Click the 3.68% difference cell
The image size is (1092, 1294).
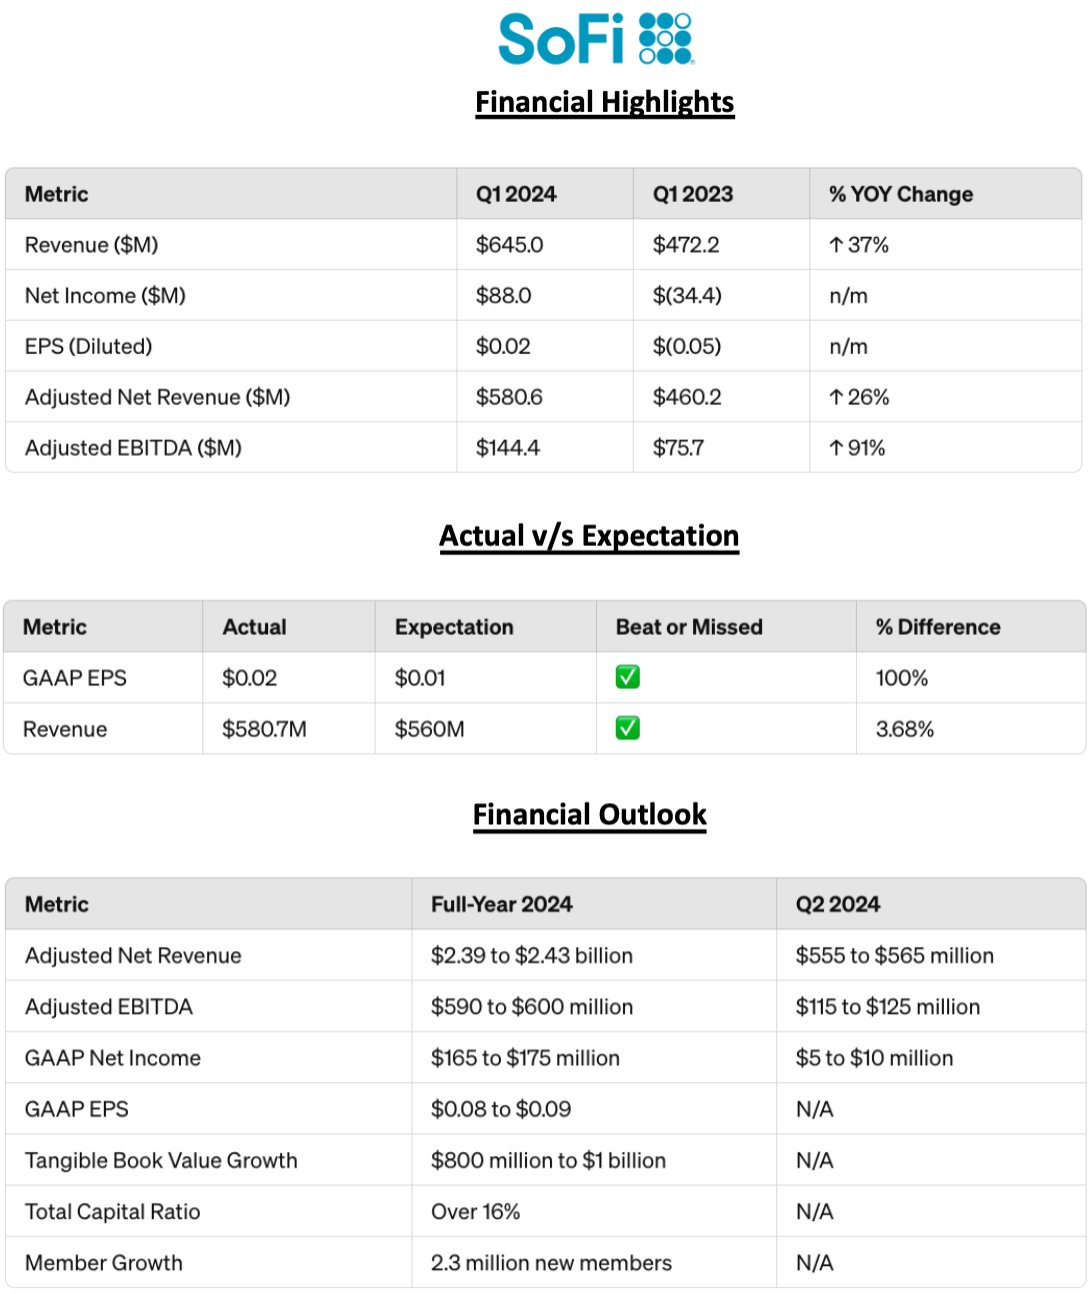[904, 729]
